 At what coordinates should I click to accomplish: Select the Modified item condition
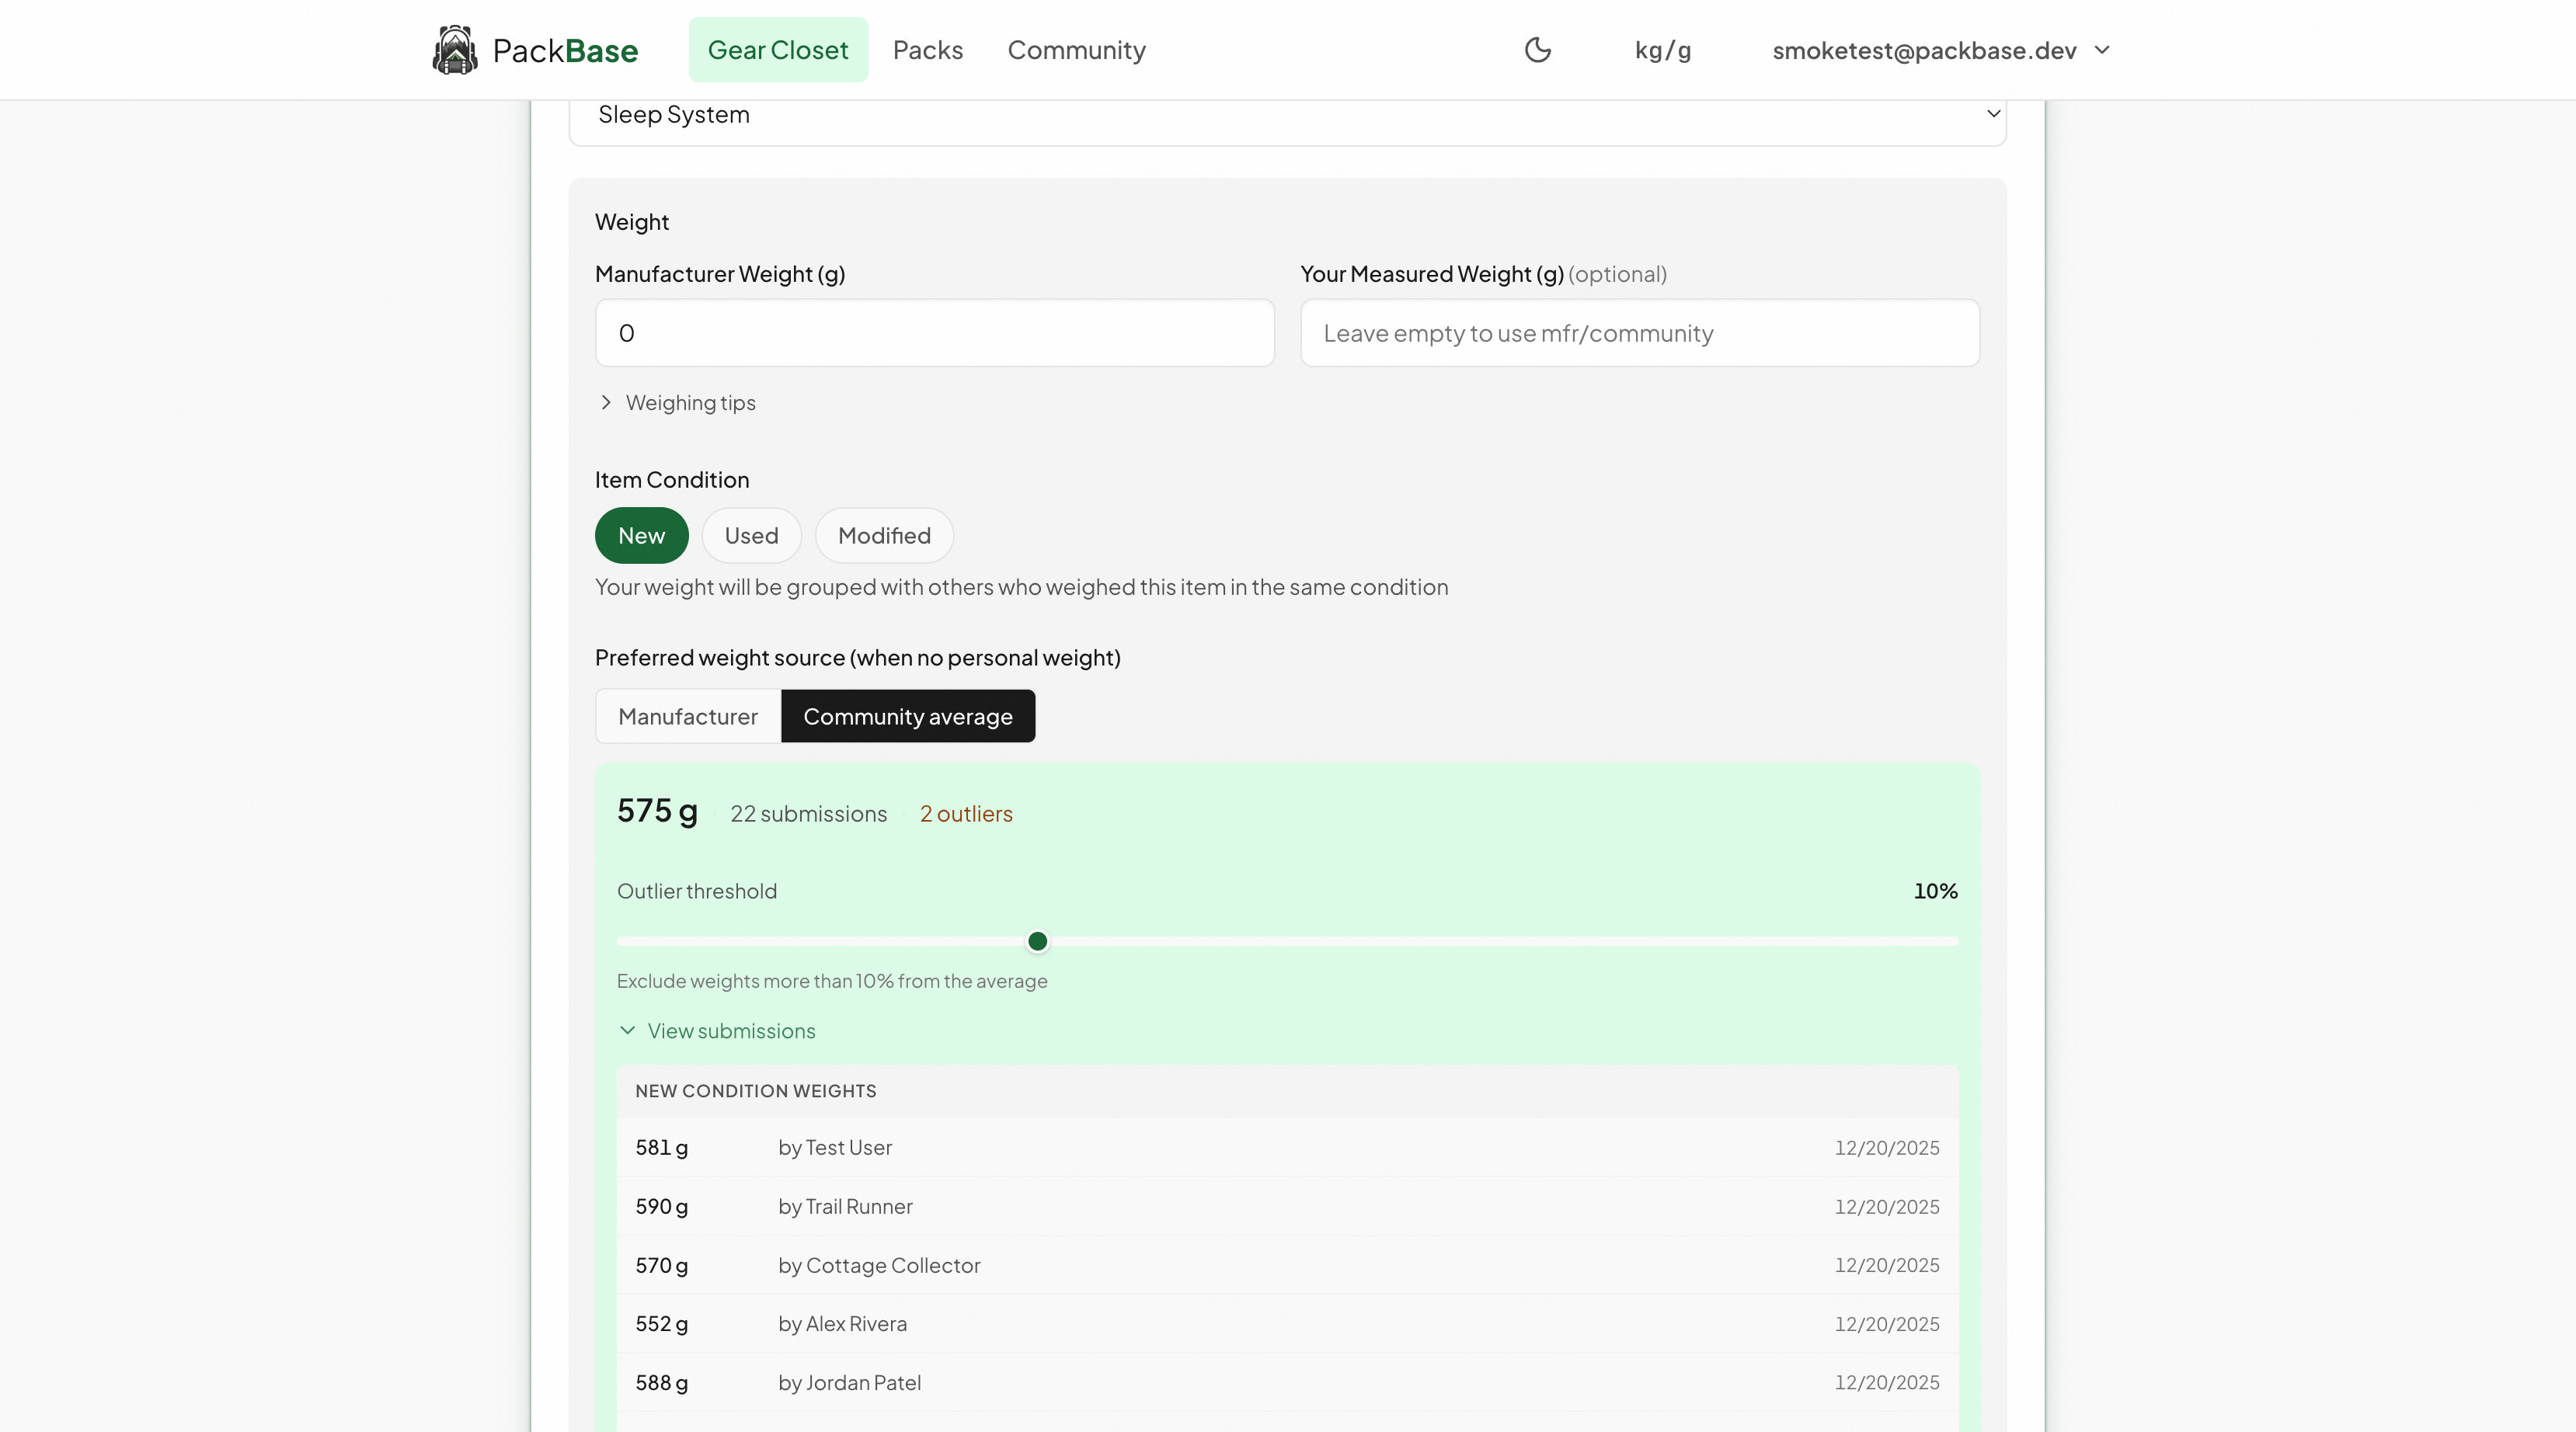coord(884,536)
